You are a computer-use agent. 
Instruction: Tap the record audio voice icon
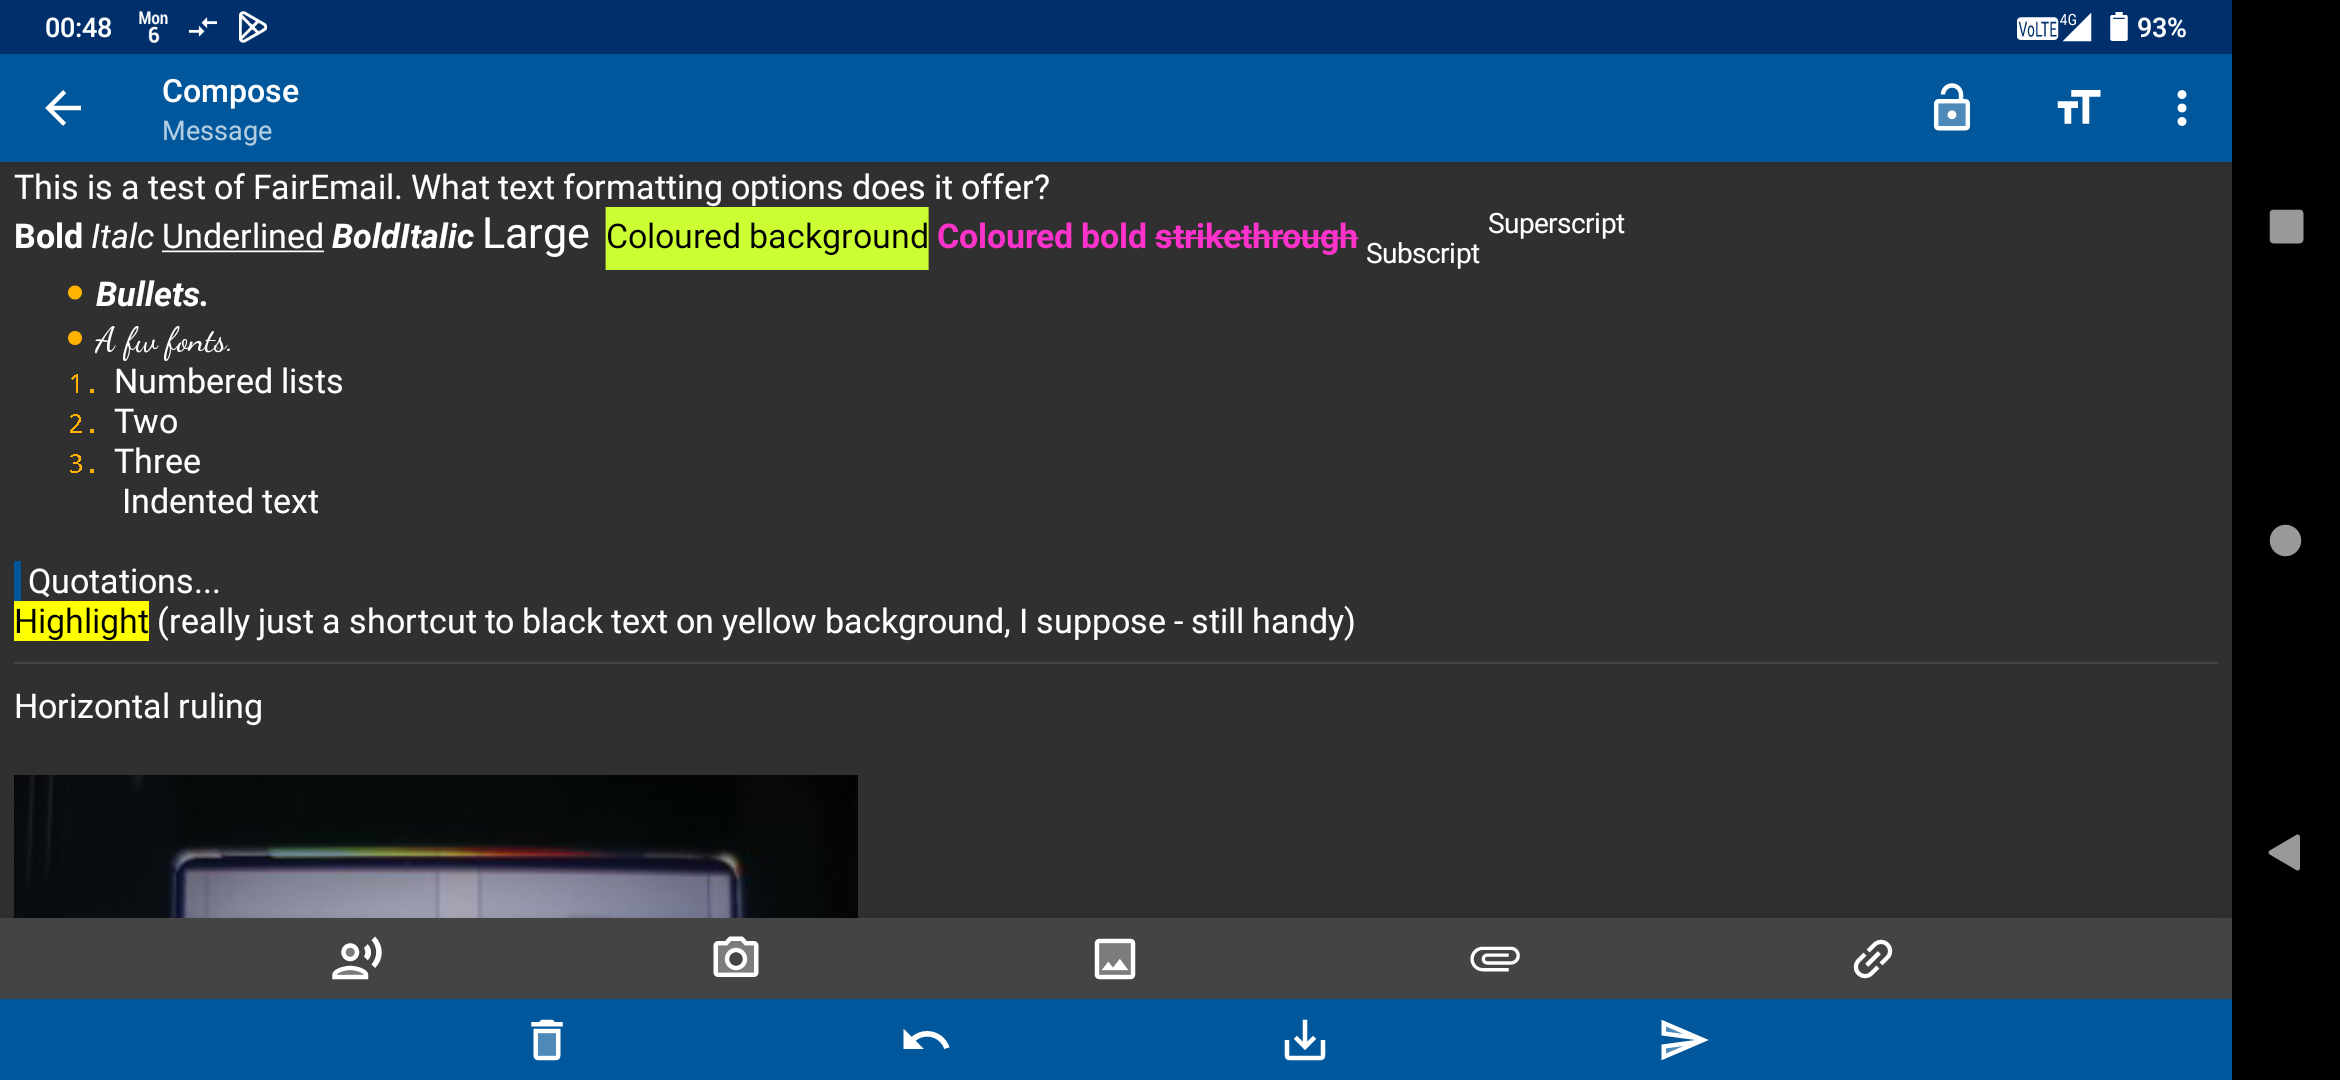point(356,958)
